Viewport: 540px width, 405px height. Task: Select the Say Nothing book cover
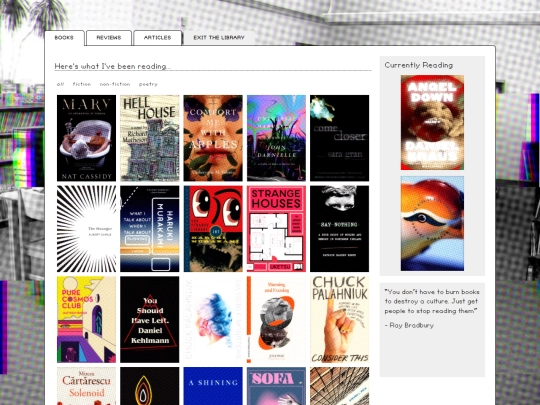[x=340, y=229]
